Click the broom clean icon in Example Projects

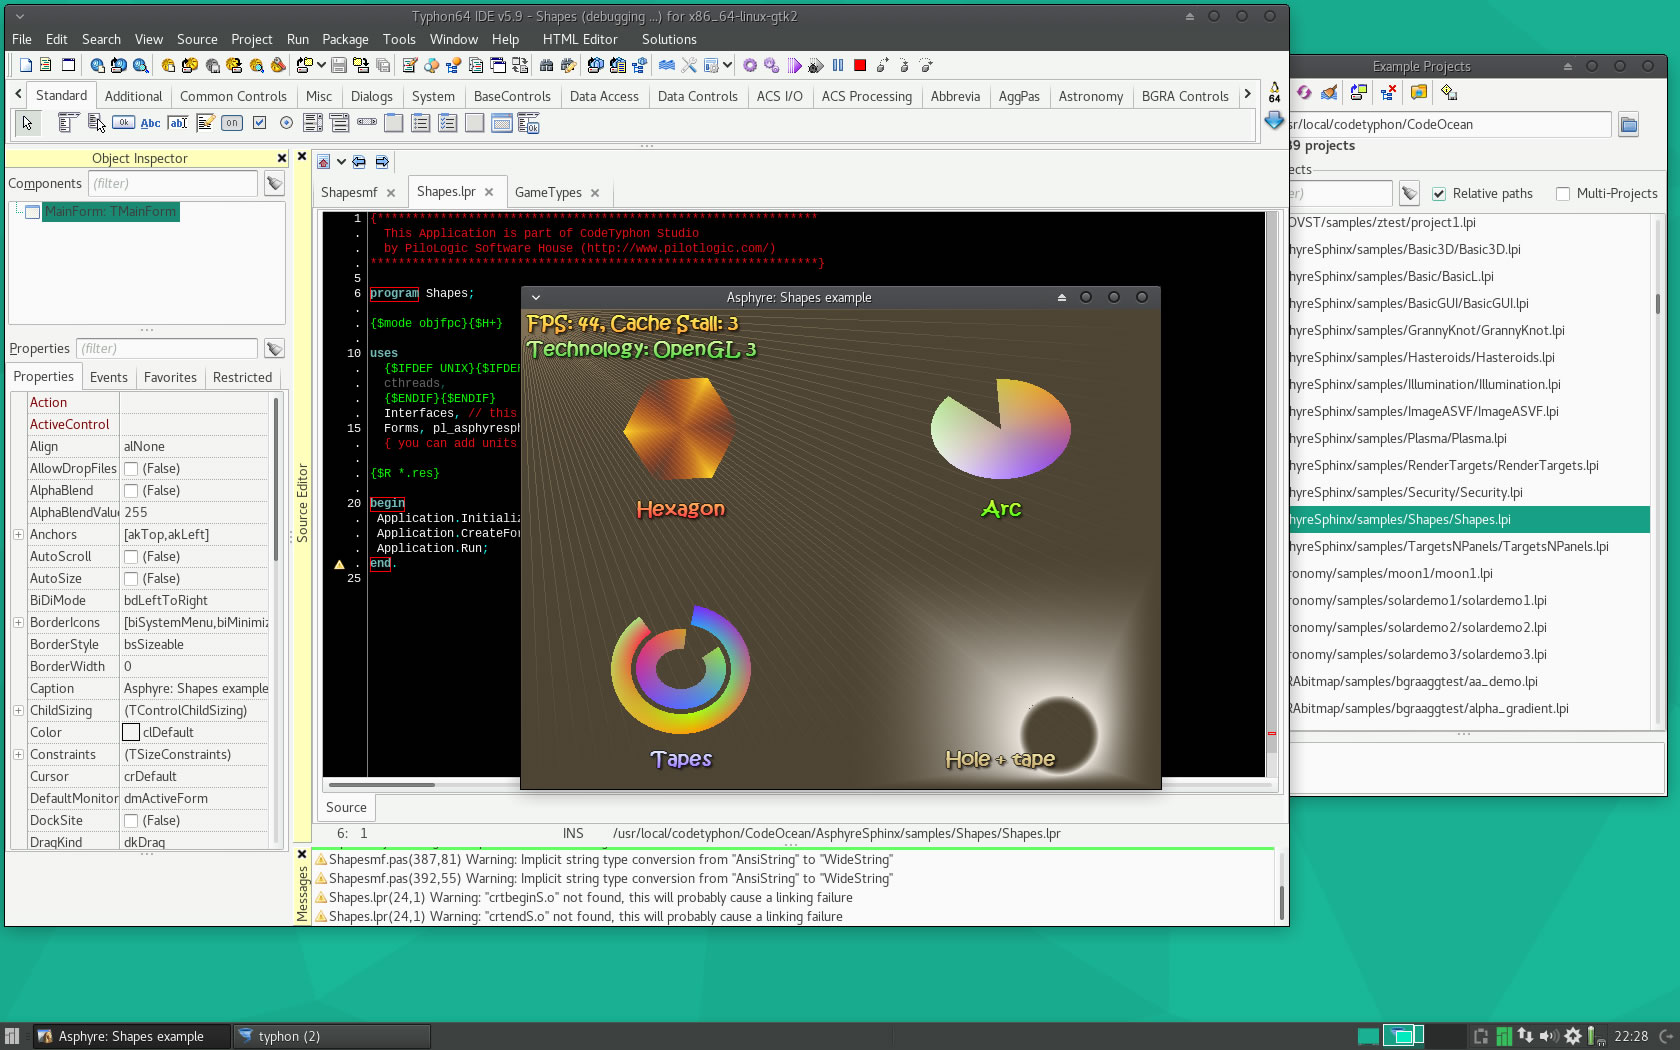(x=1329, y=93)
